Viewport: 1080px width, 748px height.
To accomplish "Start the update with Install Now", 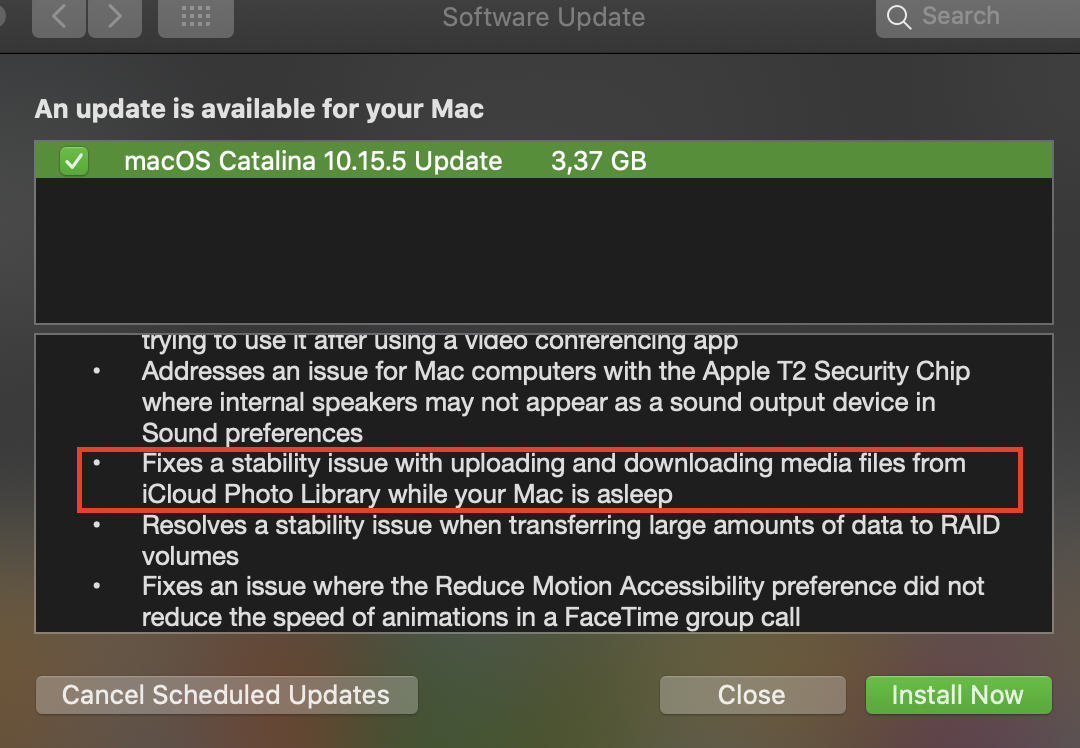I will click(957, 695).
